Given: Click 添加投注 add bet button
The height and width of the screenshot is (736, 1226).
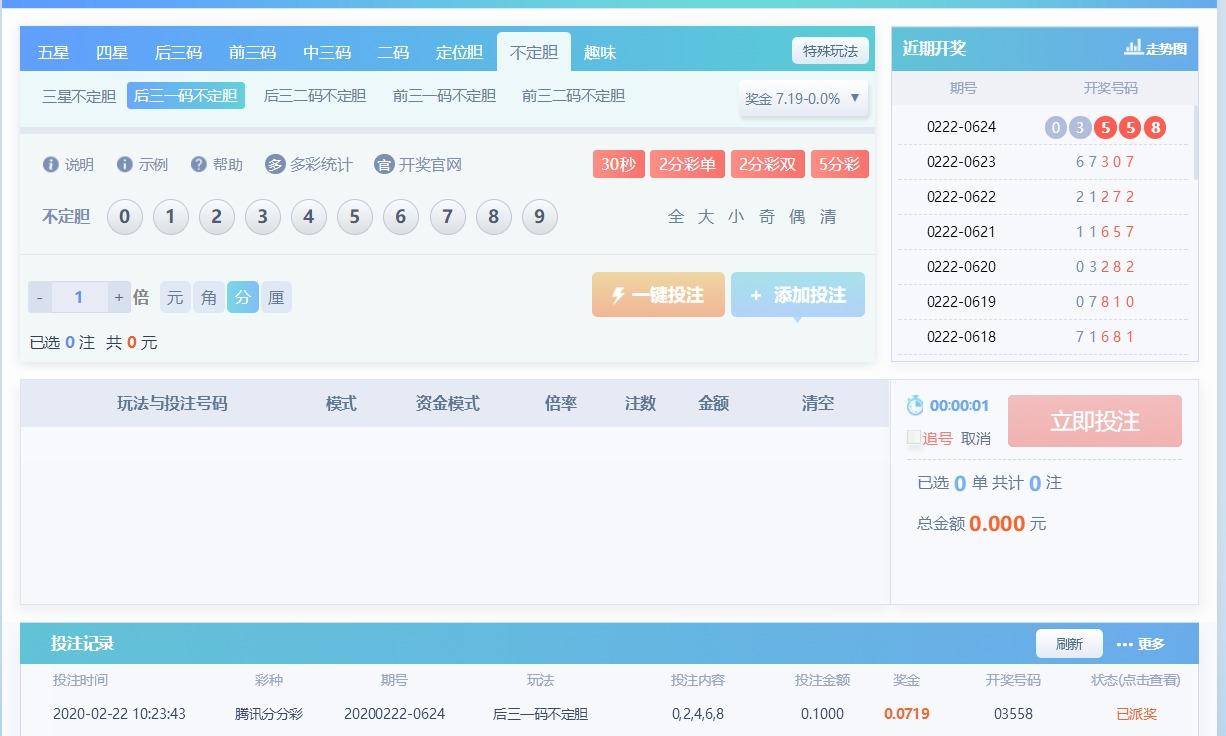Looking at the screenshot, I should (798, 295).
